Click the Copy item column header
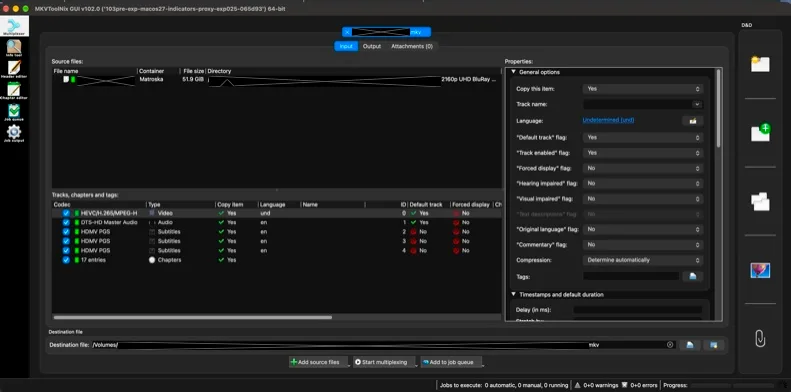The width and height of the screenshot is (791, 392). click(x=236, y=205)
